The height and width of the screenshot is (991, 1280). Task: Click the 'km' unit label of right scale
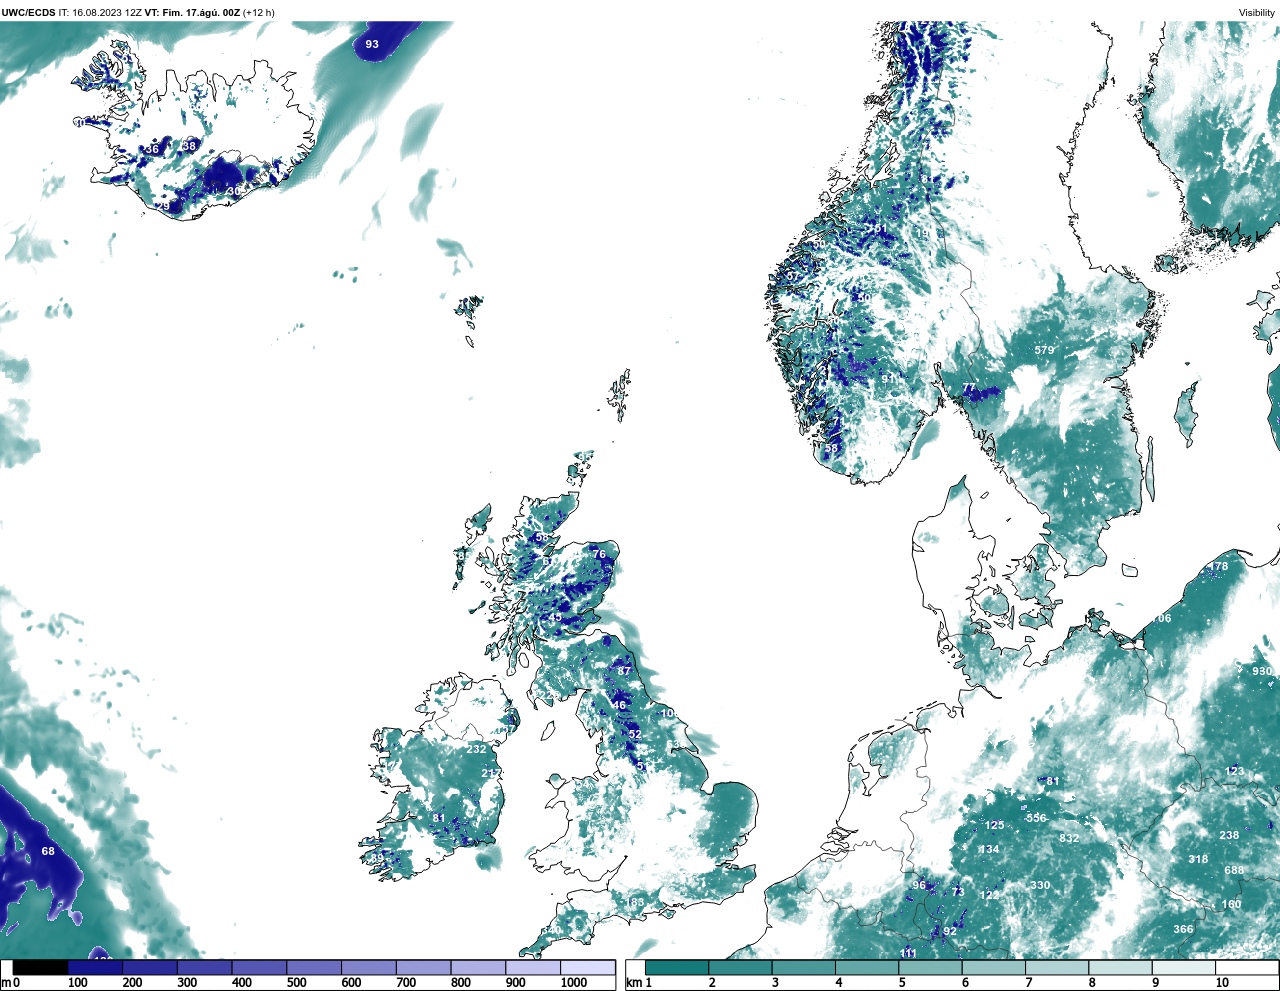[x=633, y=983]
